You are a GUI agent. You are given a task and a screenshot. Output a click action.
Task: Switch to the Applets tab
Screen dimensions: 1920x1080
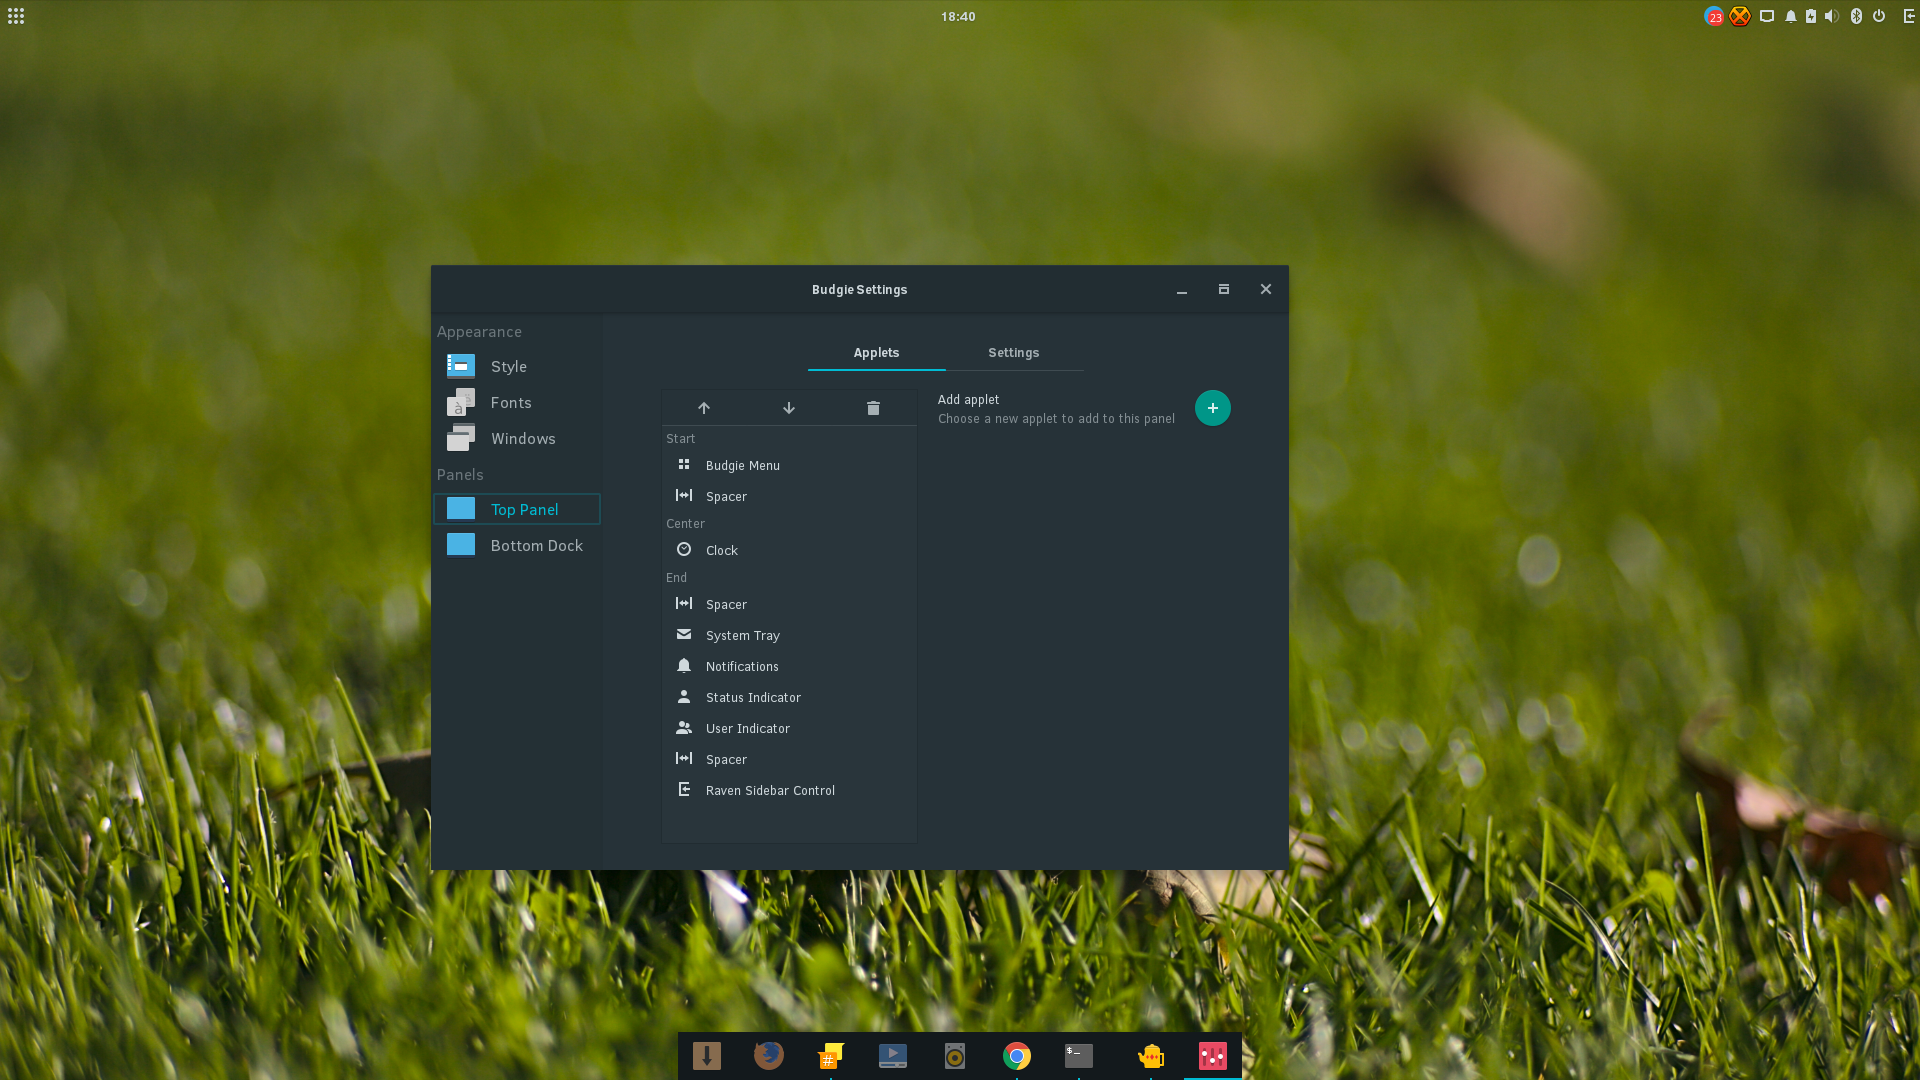[876, 353]
